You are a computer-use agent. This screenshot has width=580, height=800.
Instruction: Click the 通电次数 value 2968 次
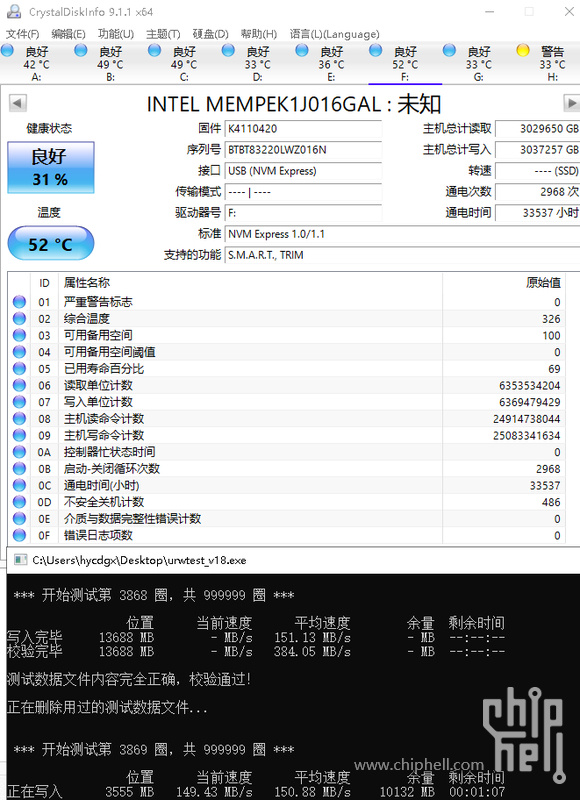pos(538,192)
